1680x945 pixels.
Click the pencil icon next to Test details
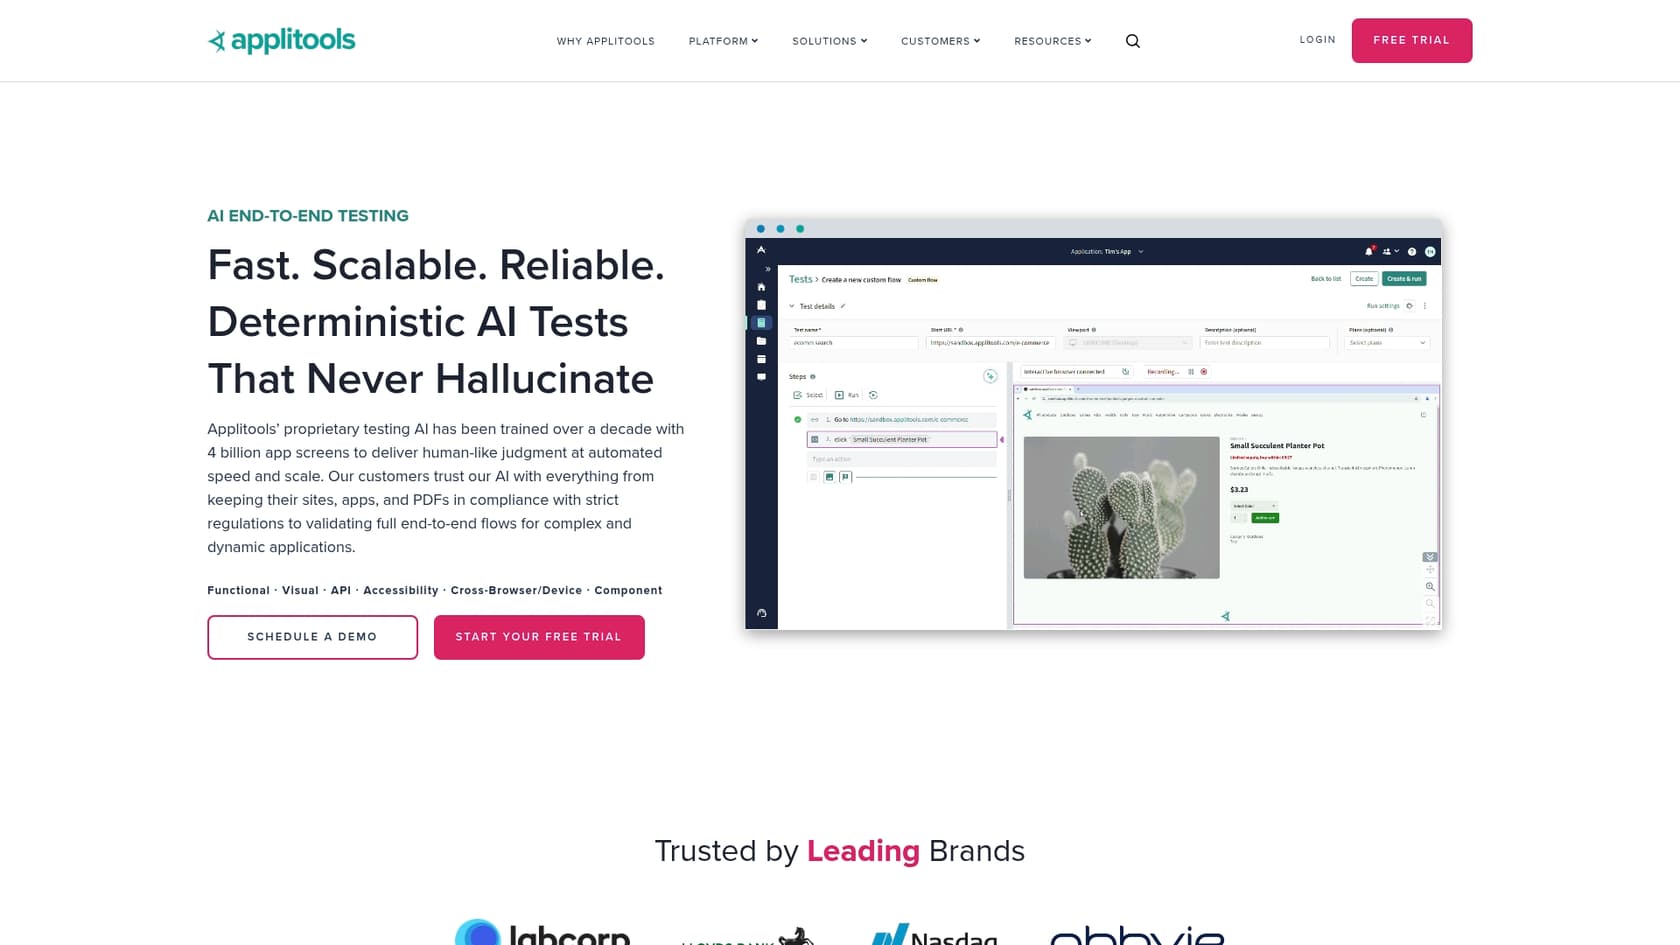click(843, 306)
